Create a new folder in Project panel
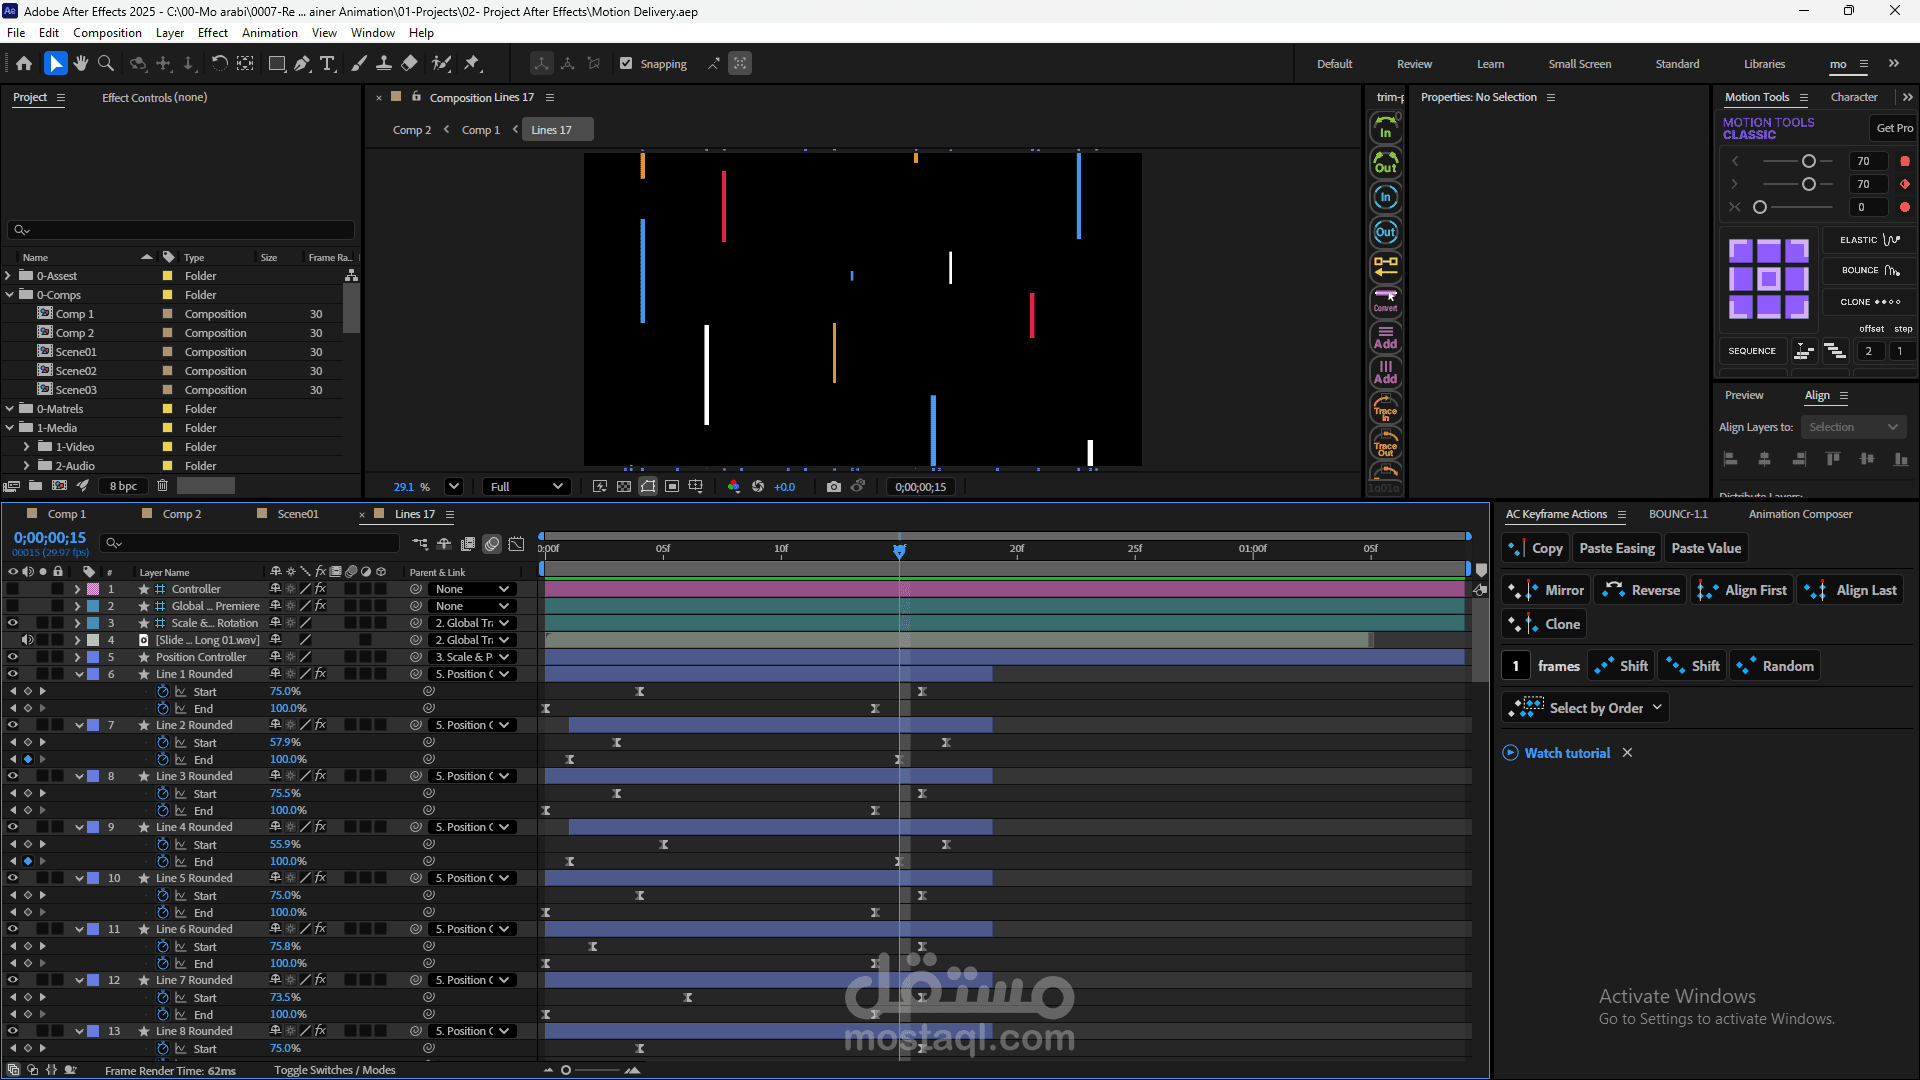This screenshot has width=1920, height=1080. pos(35,486)
